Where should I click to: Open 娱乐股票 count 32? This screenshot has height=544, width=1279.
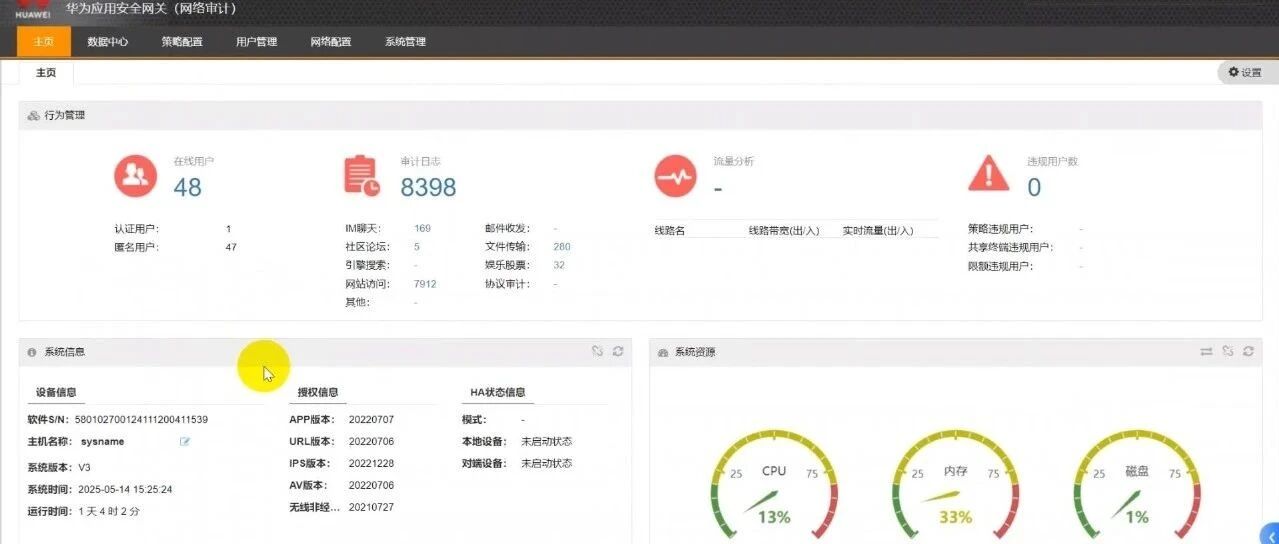559,265
